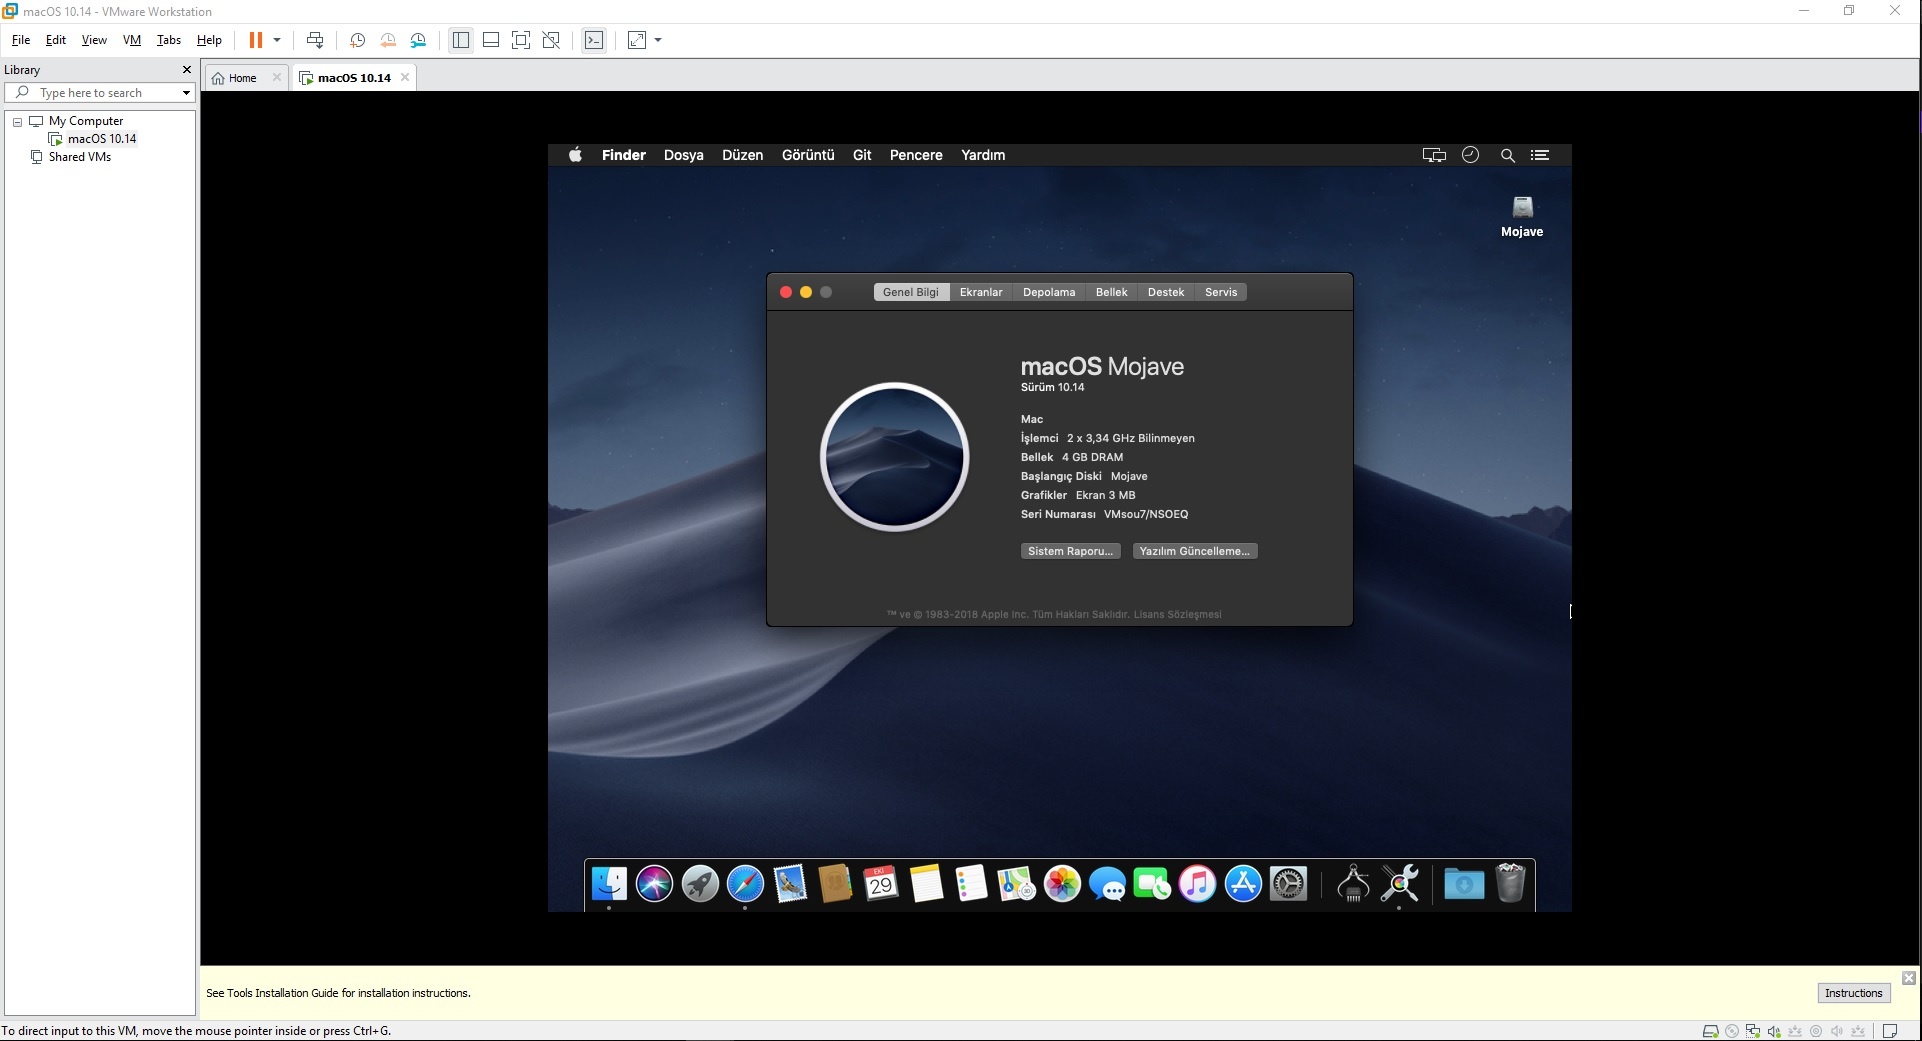
Task: Click the Sistem Raporu button
Action: (x=1070, y=551)
